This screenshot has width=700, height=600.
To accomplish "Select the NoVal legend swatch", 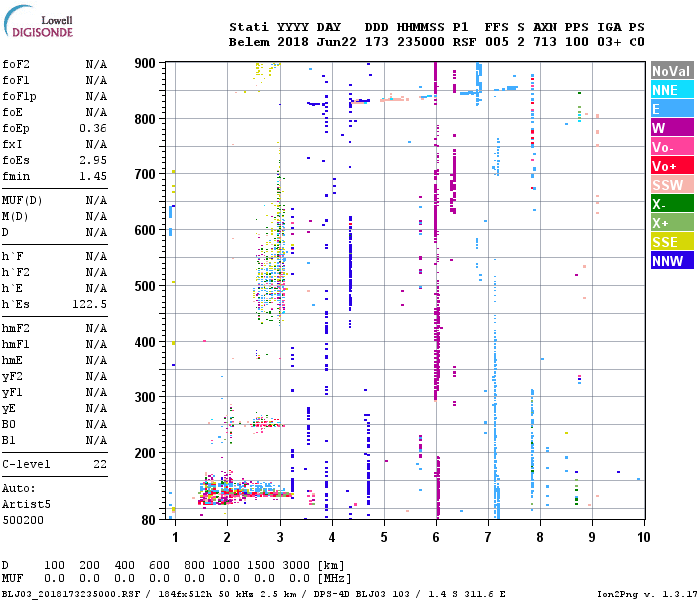I will [x=672, y=71].
